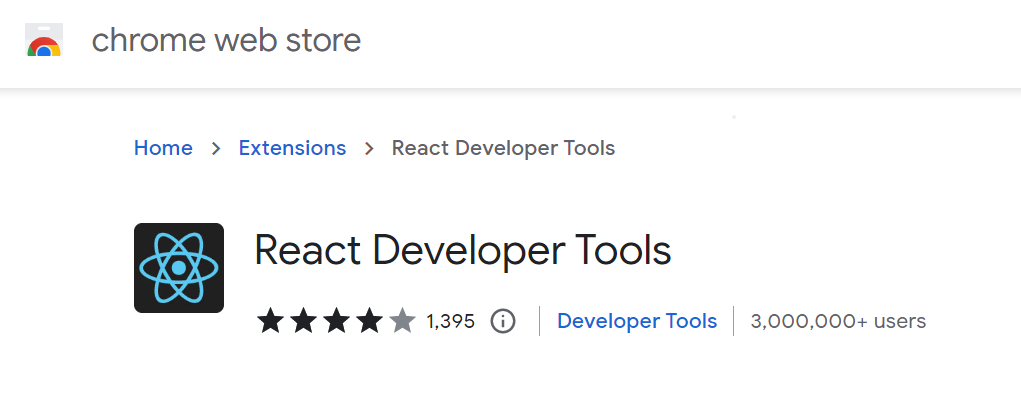Click the Chrome Web Store logo icon
Image resolution: width=1021 pixels, height=393 pixels.
(44, 40)
